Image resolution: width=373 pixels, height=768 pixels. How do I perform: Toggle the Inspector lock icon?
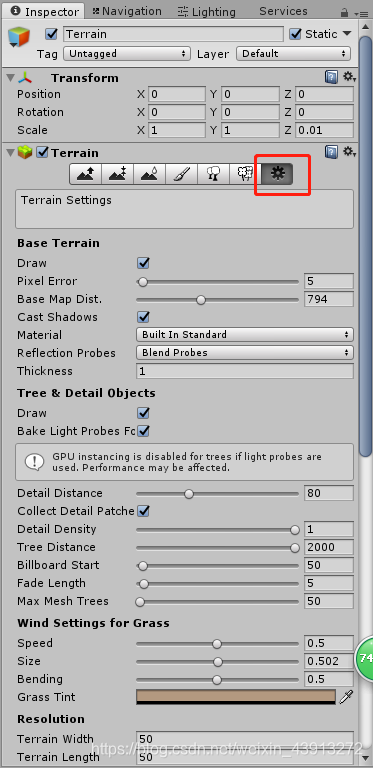pyautogui.click(x=345, y=12)
